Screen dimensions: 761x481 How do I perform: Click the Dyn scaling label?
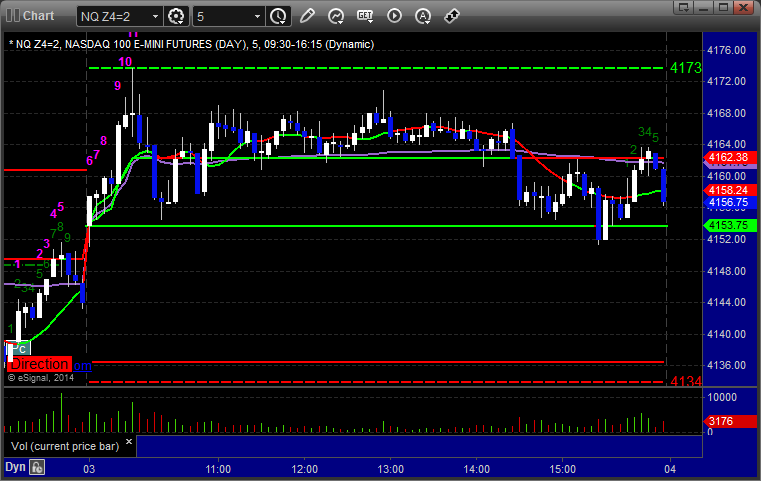(16, 467)
